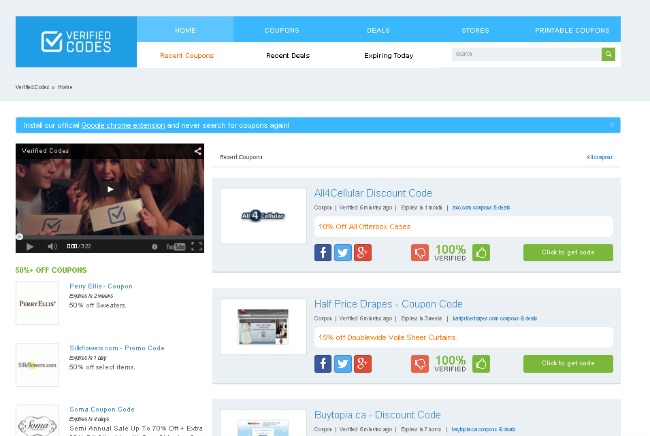The image size is (650, 436).
Task: Click the 50%+ OFF COUPONS heading
Action: click(51, 270)
